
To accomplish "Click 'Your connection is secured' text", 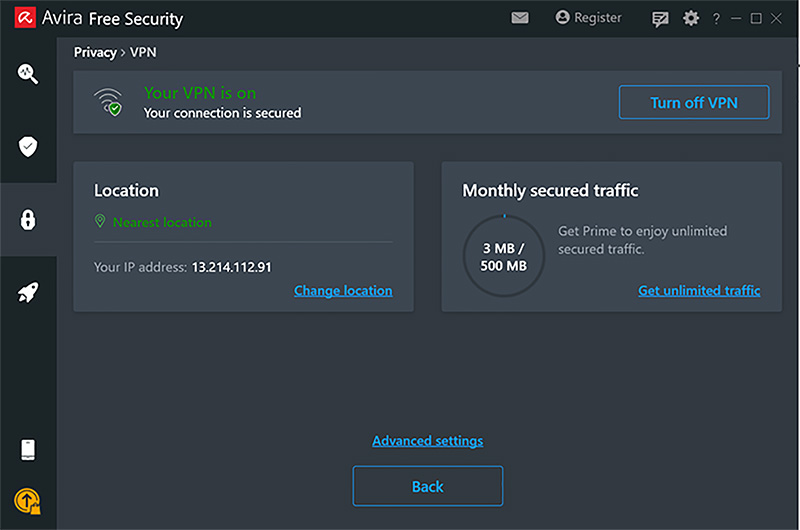I will pyautogui.click(x=222, y=113).
